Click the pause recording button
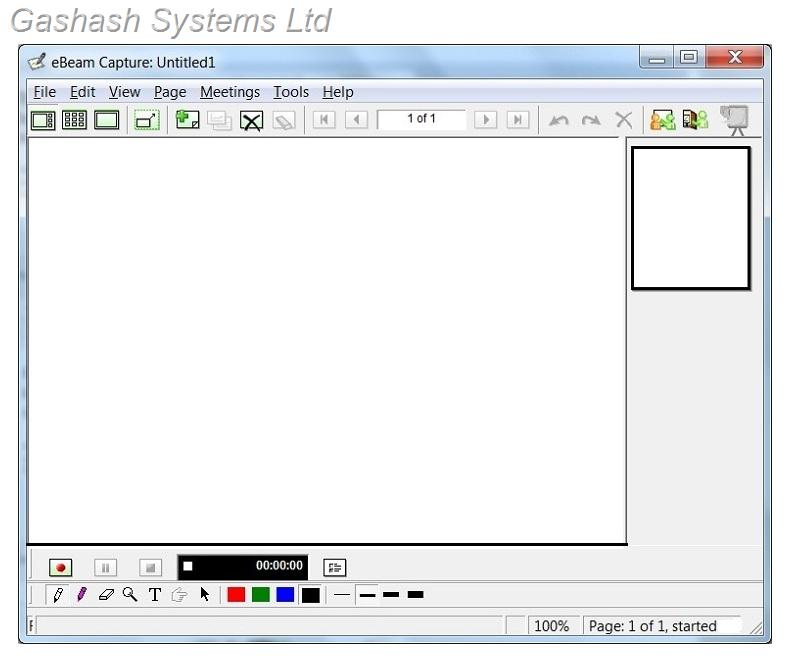 click(105, 567)
